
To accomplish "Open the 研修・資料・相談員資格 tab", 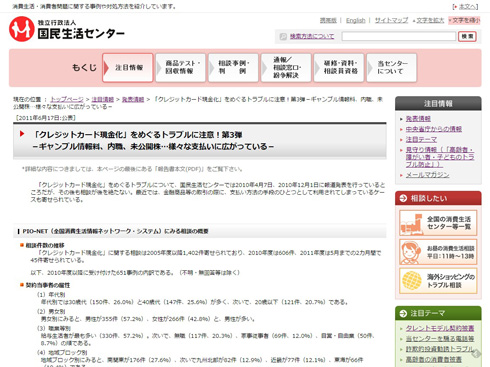I will point(339,68).
